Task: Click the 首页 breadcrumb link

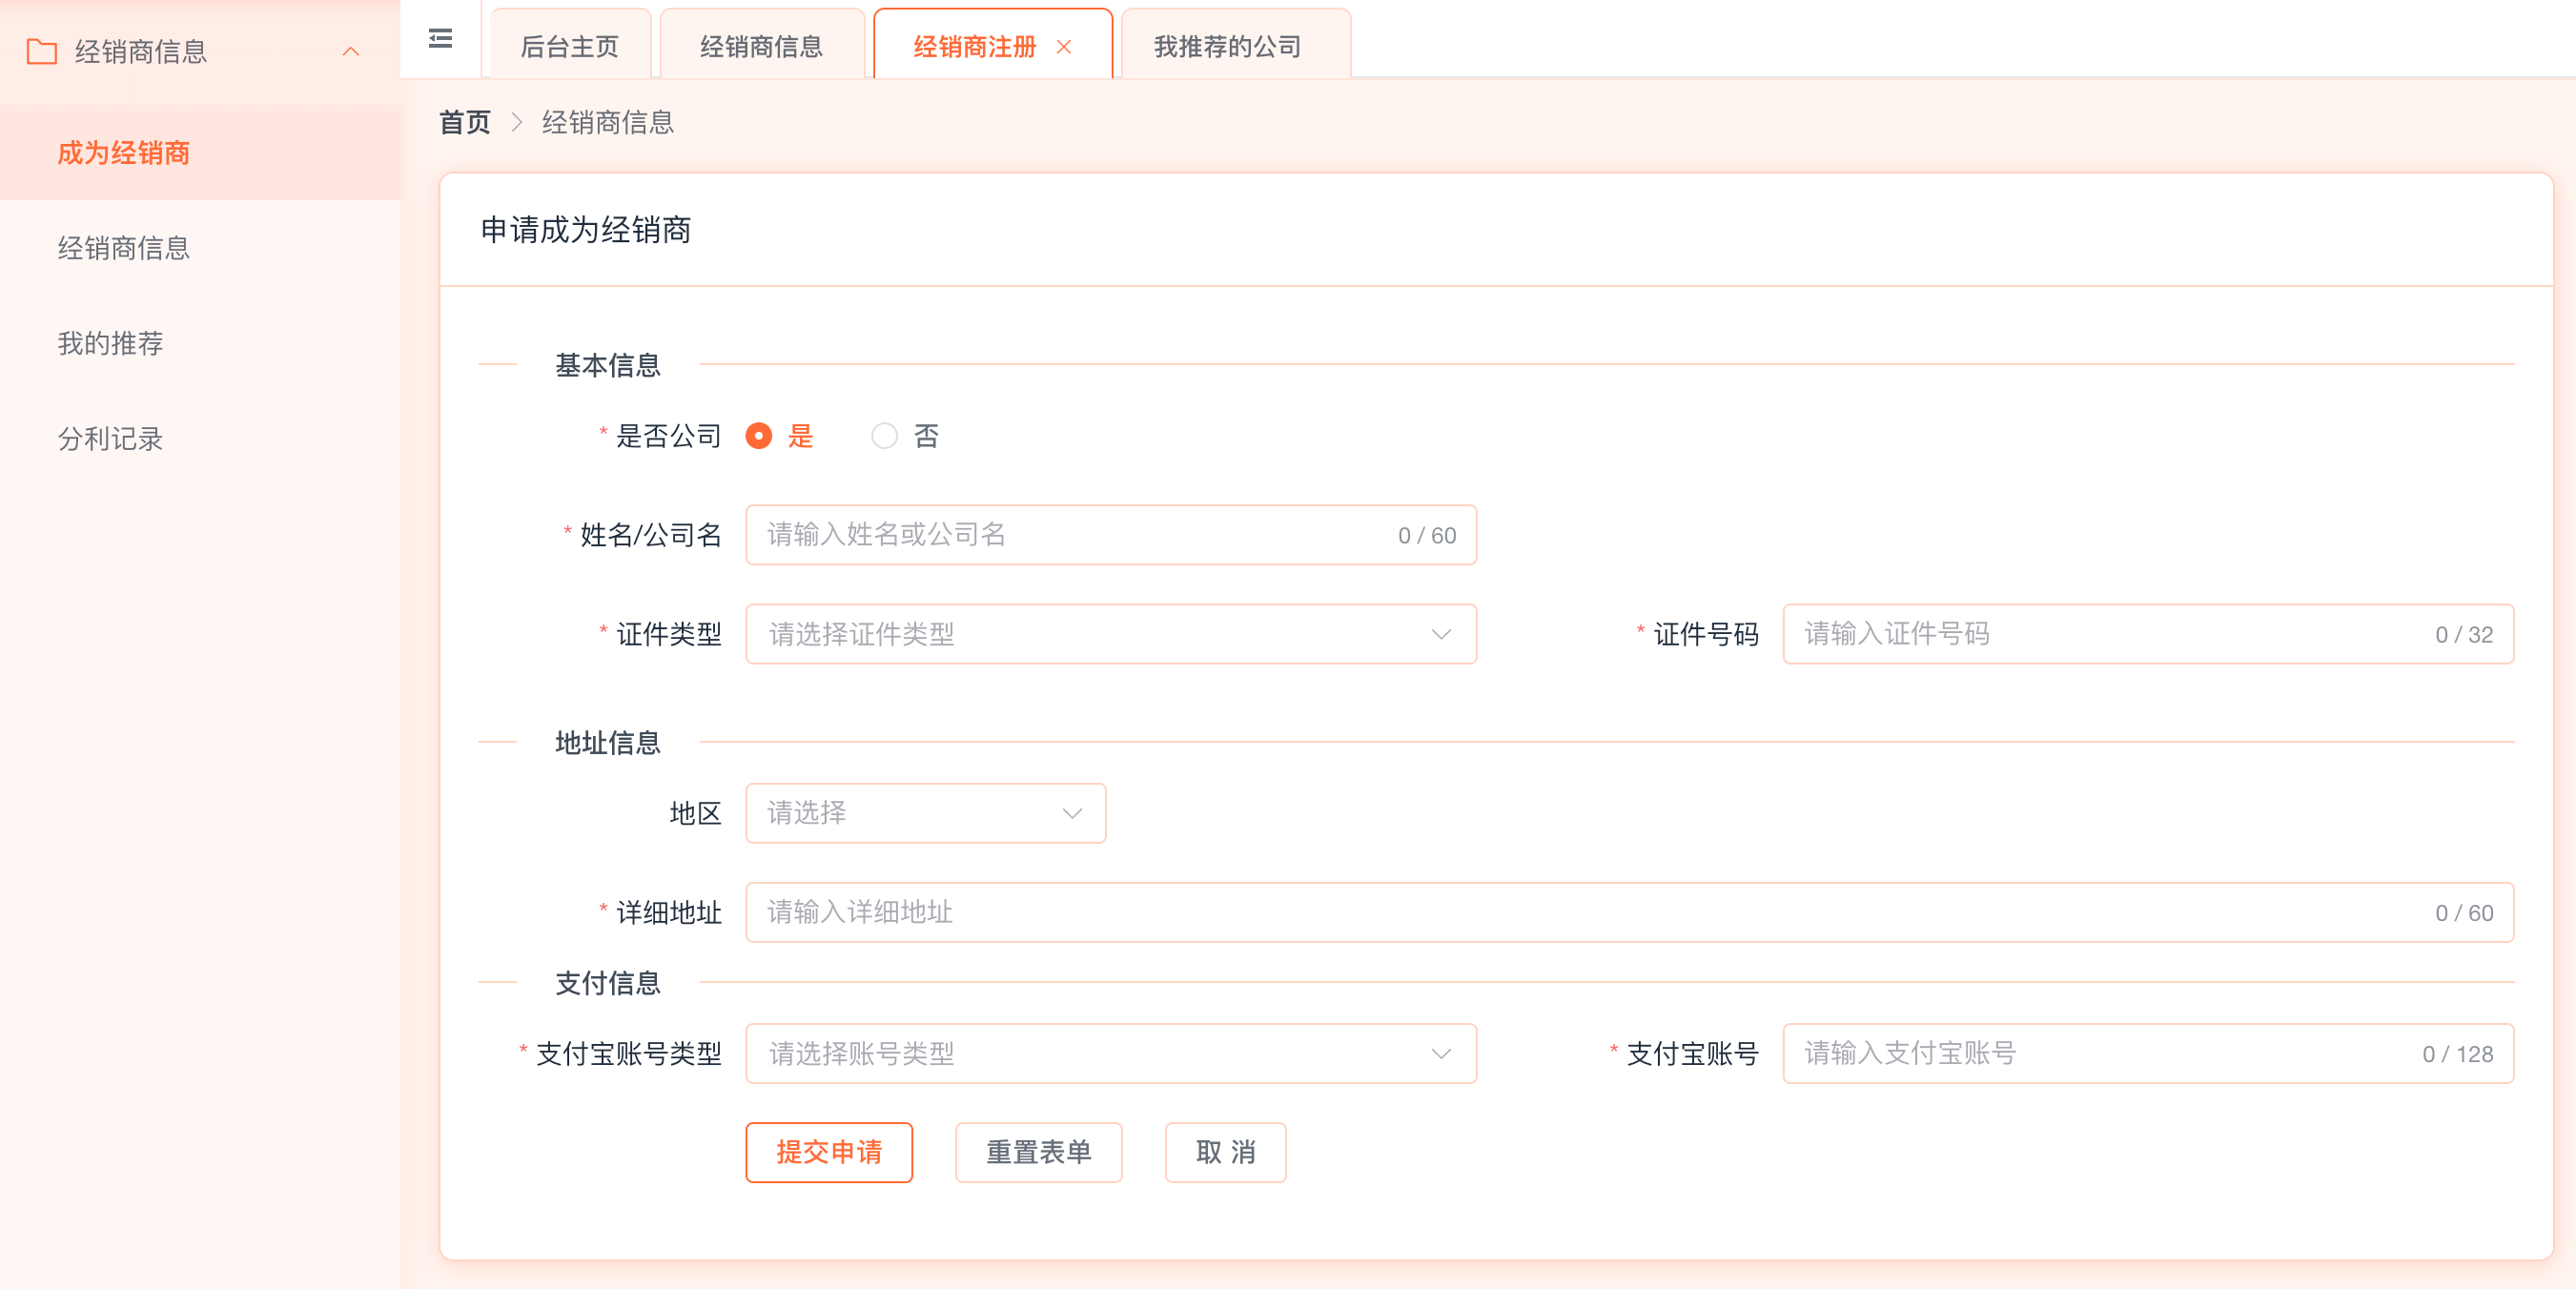Action: tap(465, 122)
